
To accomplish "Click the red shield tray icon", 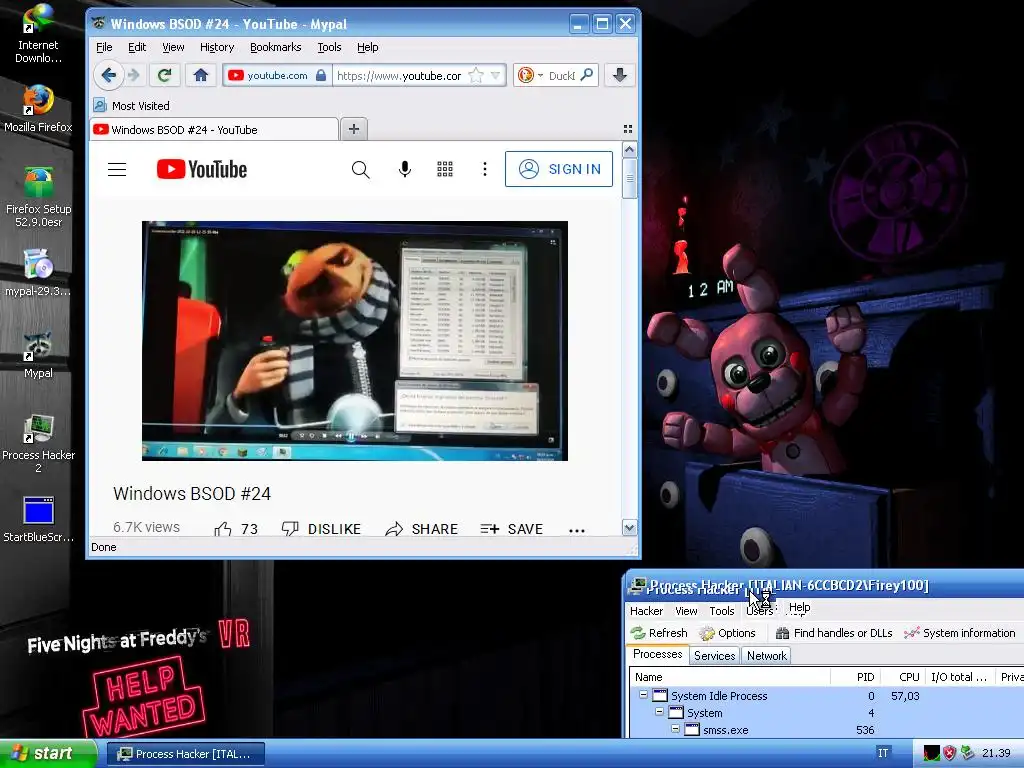I will (950, 753).
